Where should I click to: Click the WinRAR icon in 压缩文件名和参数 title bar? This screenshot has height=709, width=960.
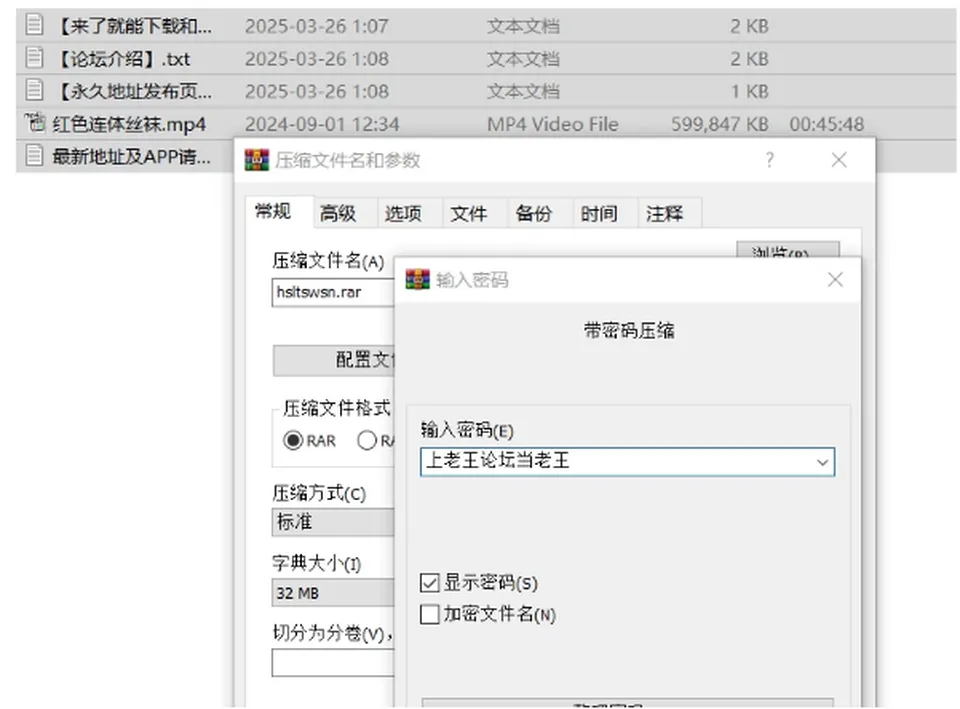(x=257, y=160)
